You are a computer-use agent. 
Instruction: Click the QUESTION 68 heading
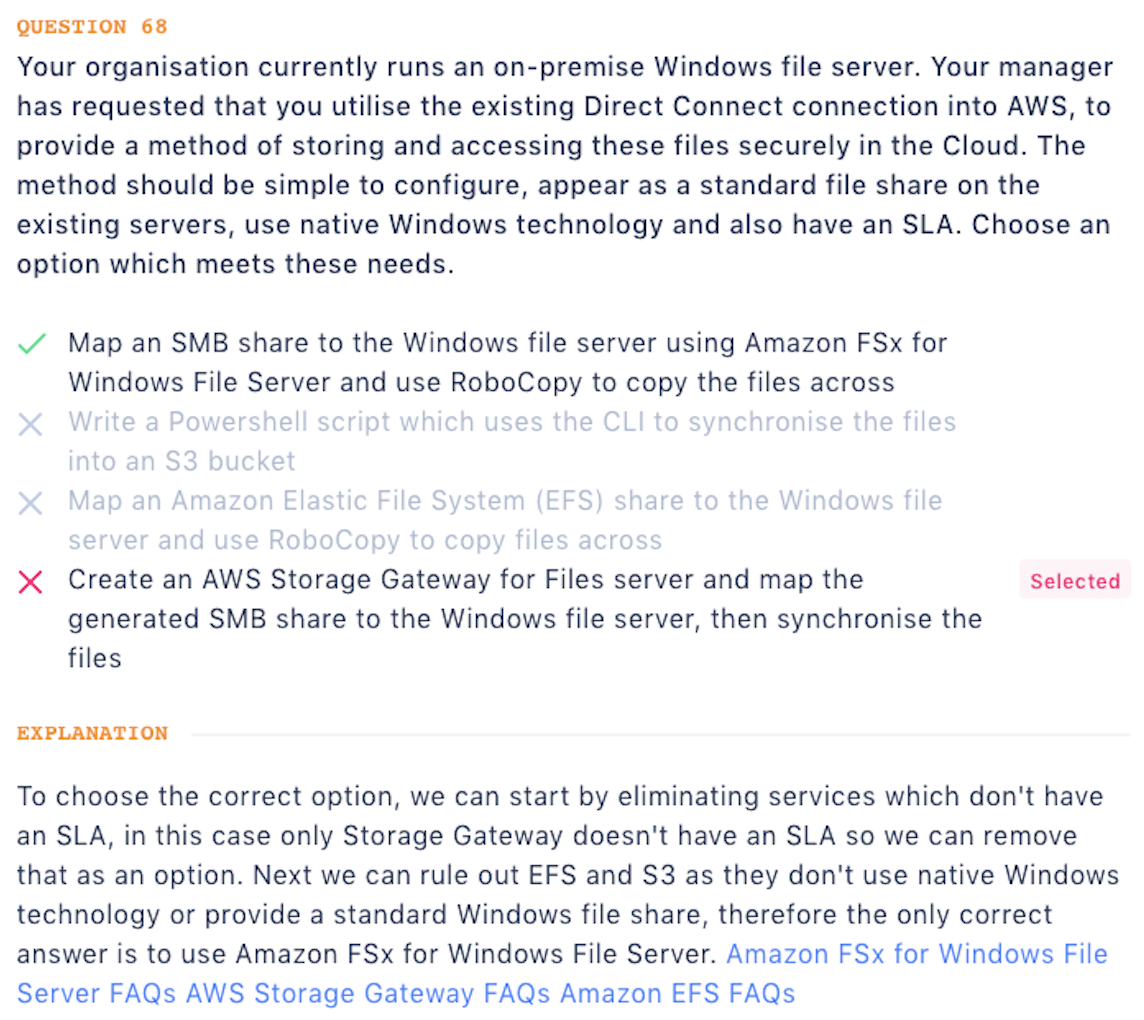tap(92, 27)
